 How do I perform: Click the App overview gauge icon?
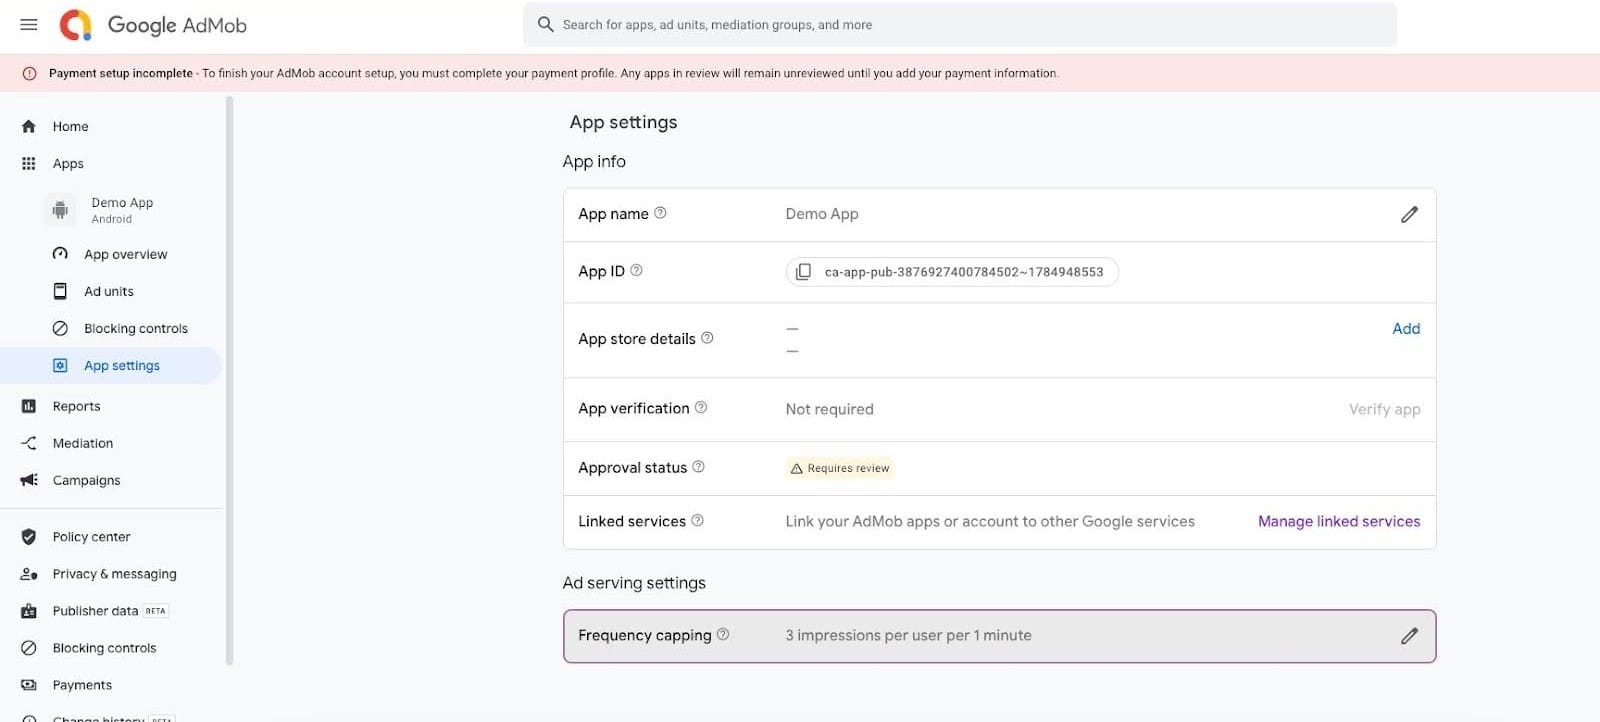(60, 254)
